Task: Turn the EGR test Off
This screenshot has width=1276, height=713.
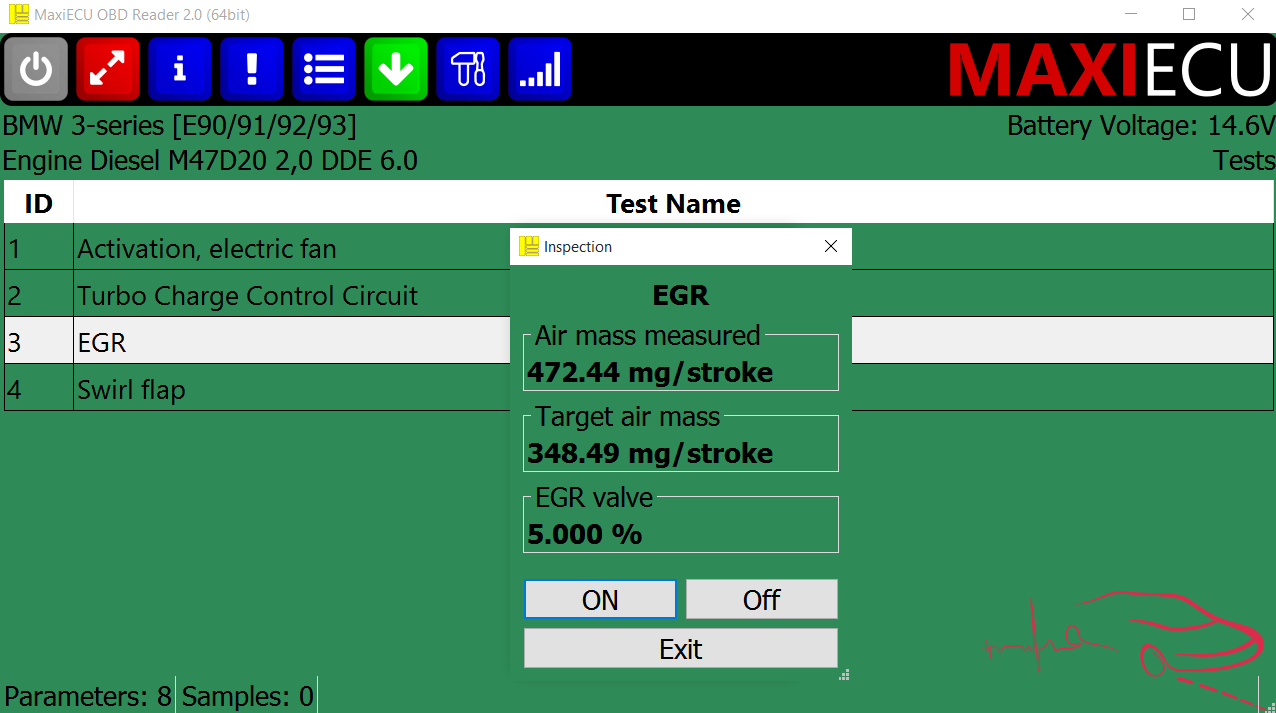Action: coord(761,599)
